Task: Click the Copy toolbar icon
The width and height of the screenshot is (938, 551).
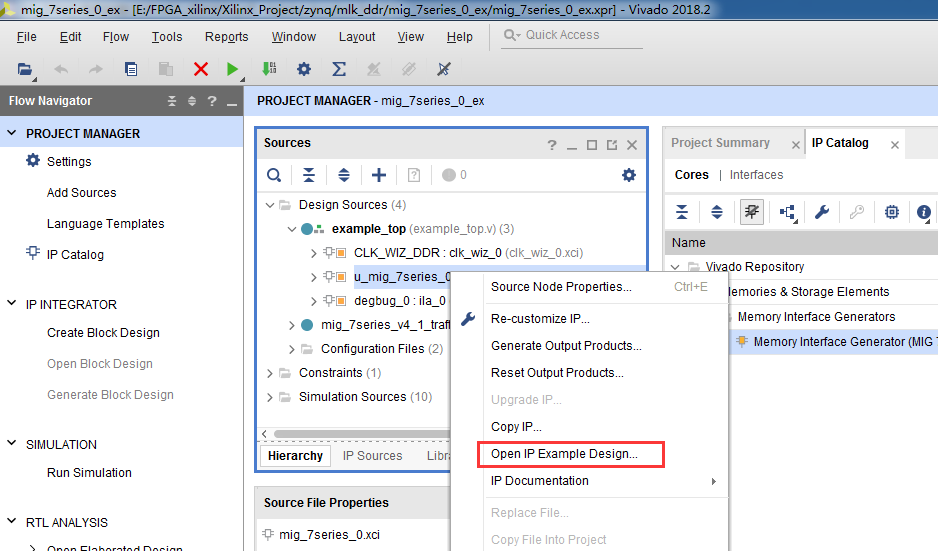Action: pyautogui.click(x=130, y=69)
